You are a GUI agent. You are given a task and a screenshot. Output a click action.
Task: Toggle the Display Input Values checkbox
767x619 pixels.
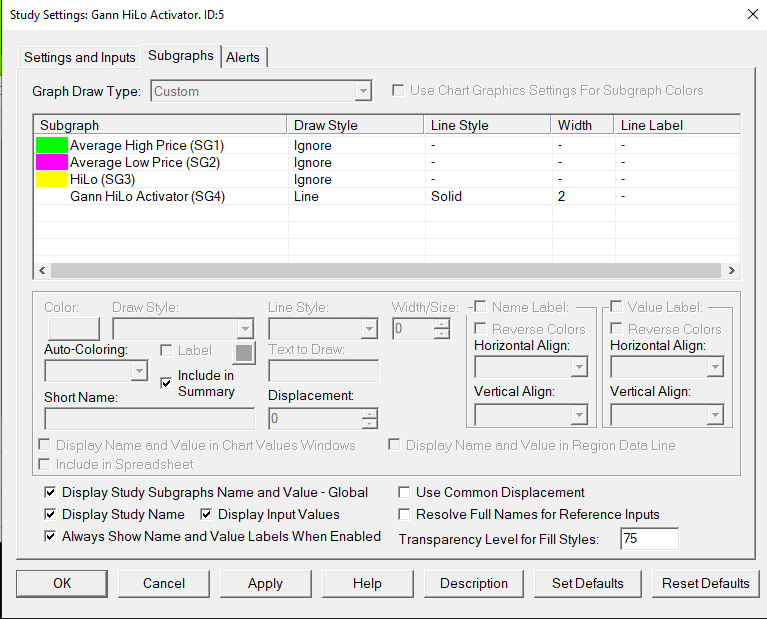coord(206,514)
